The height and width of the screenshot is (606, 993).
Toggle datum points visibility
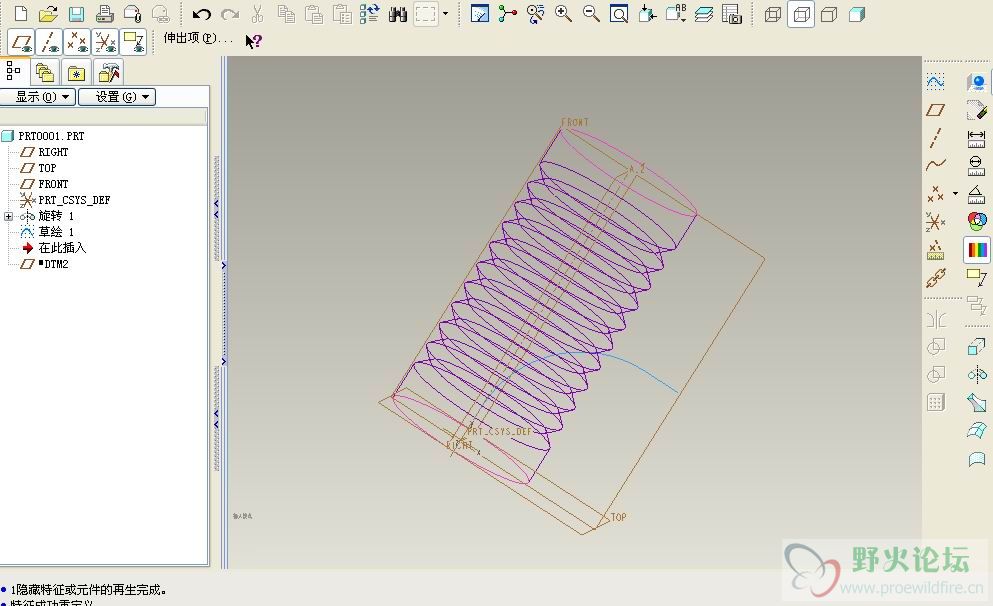(x=77, y=42)
